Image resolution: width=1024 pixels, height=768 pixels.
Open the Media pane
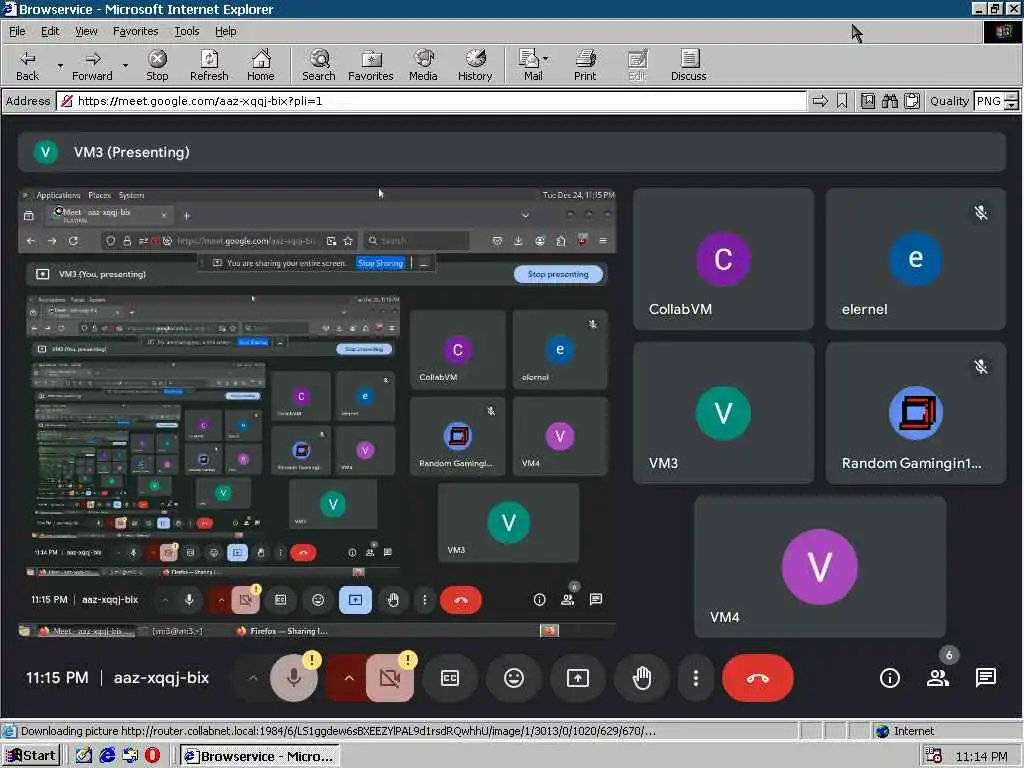(x=423, y=65)
